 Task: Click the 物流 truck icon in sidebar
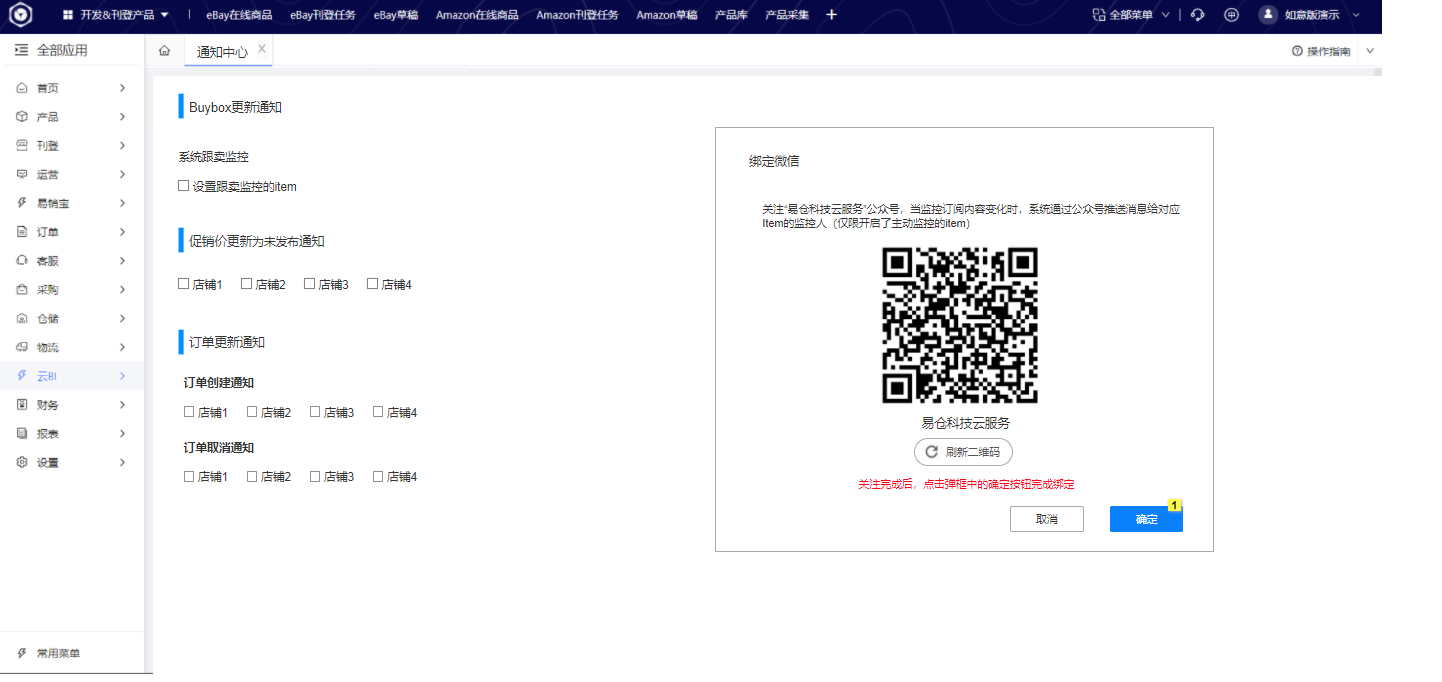(22, 348)
